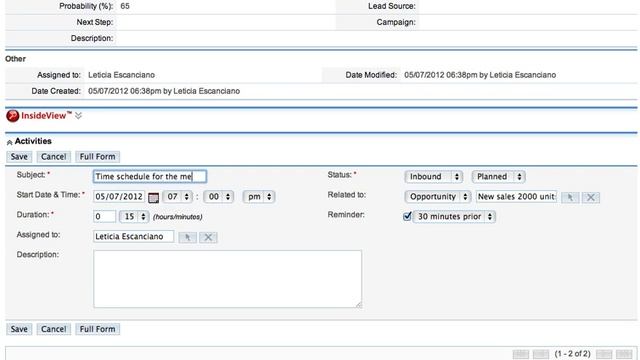The image size is (640, 360).
Task: Open the start minutes 00 dropdown
Action: coord(219,196)
